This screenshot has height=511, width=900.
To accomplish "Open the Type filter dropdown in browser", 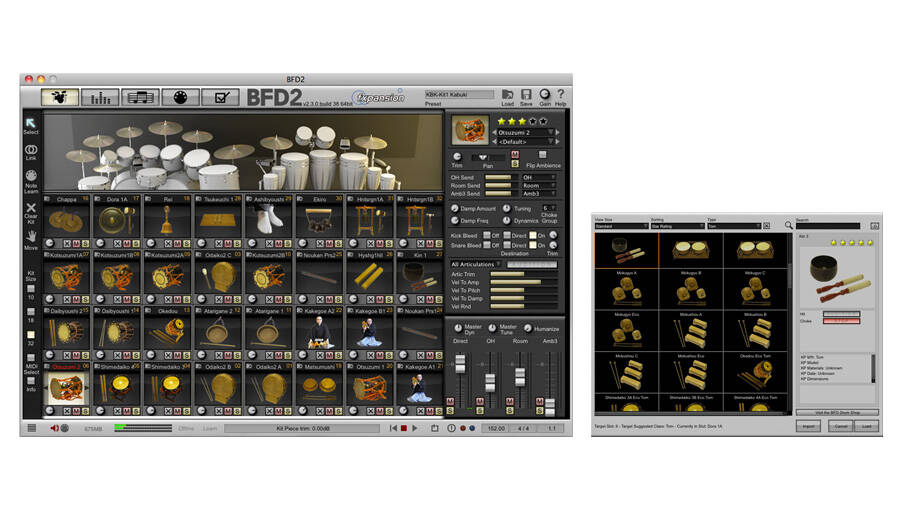I will click(734, 226).
